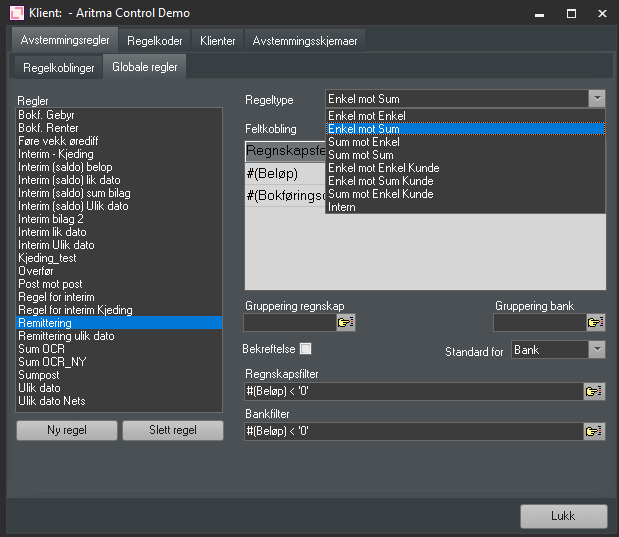Collapse the Regeltype dropdown arrow
This screenshot has height=537, width=619.
(x=597, y=98)
